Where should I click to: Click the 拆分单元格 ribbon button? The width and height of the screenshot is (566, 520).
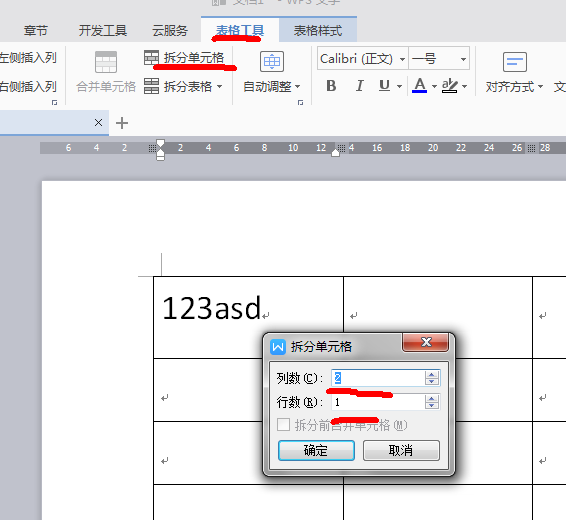184,58
